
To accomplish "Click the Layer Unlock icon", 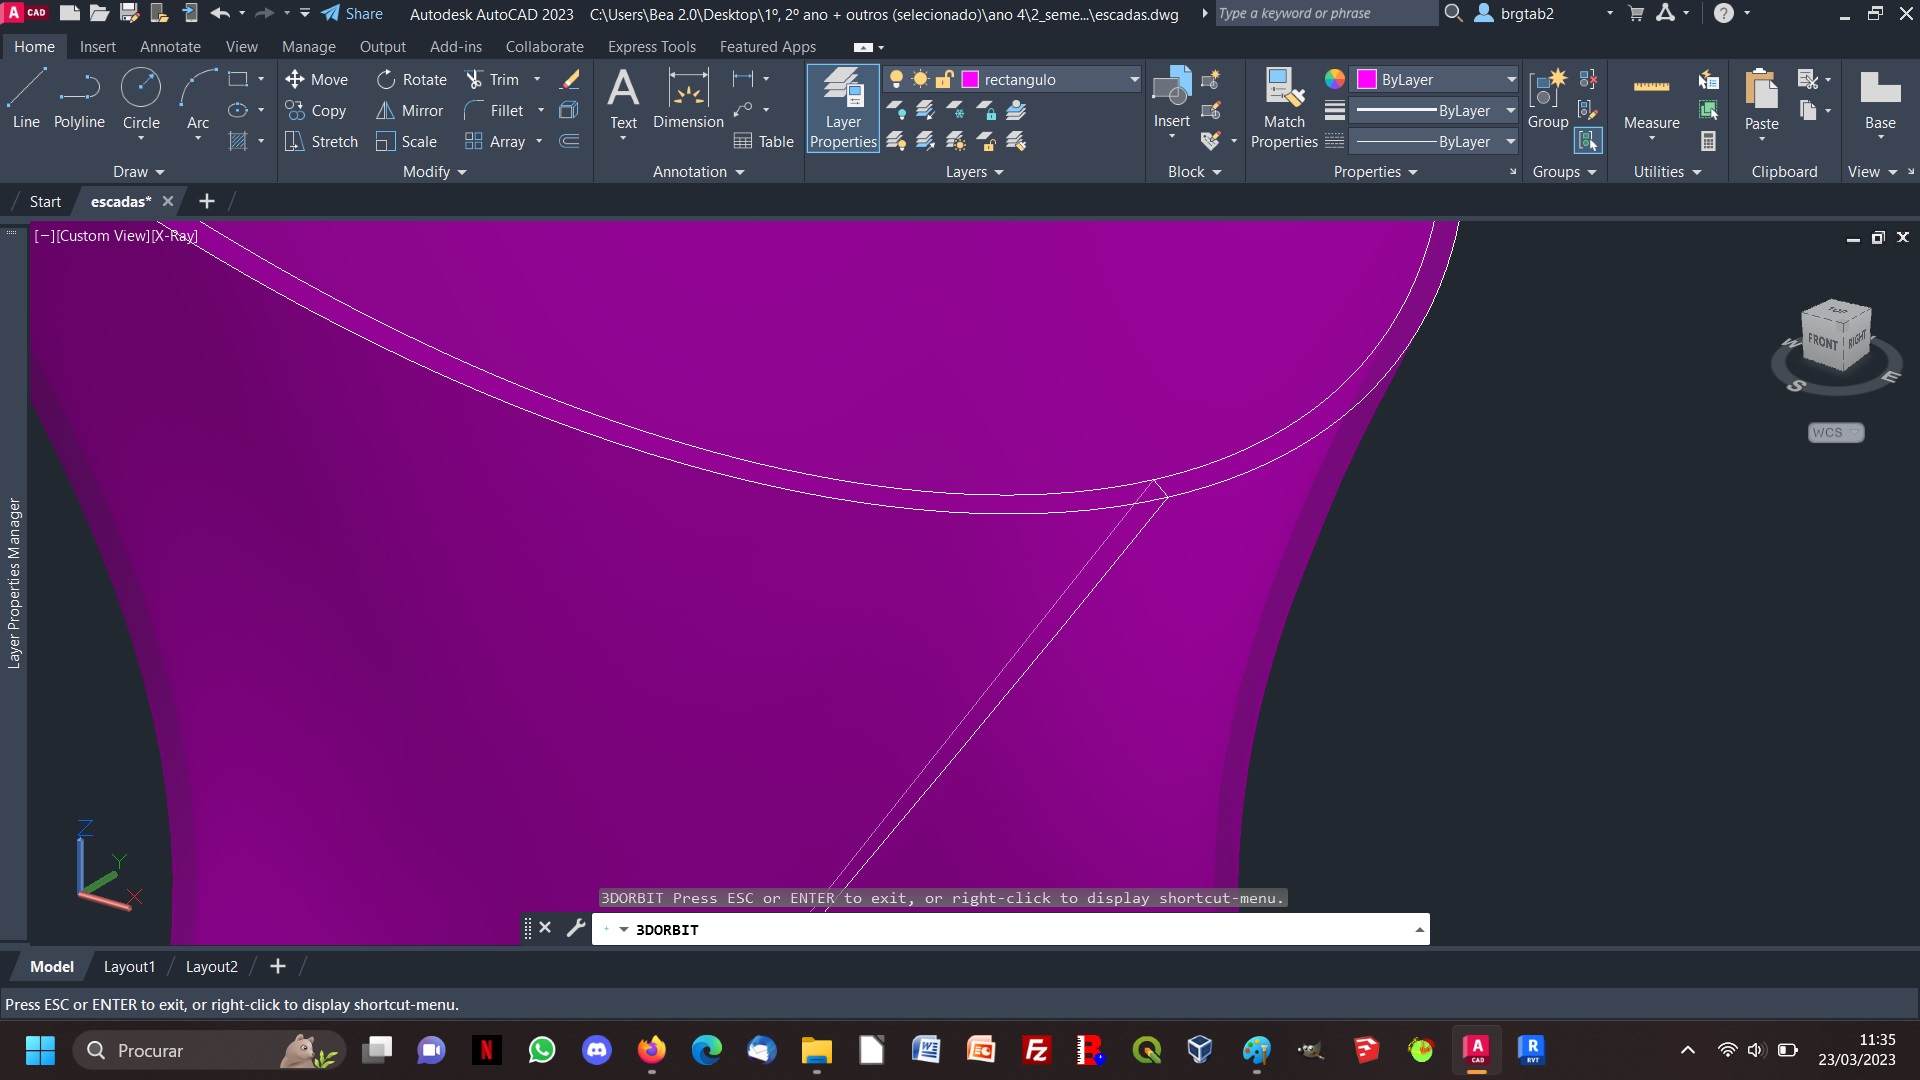I will point(986,141).
